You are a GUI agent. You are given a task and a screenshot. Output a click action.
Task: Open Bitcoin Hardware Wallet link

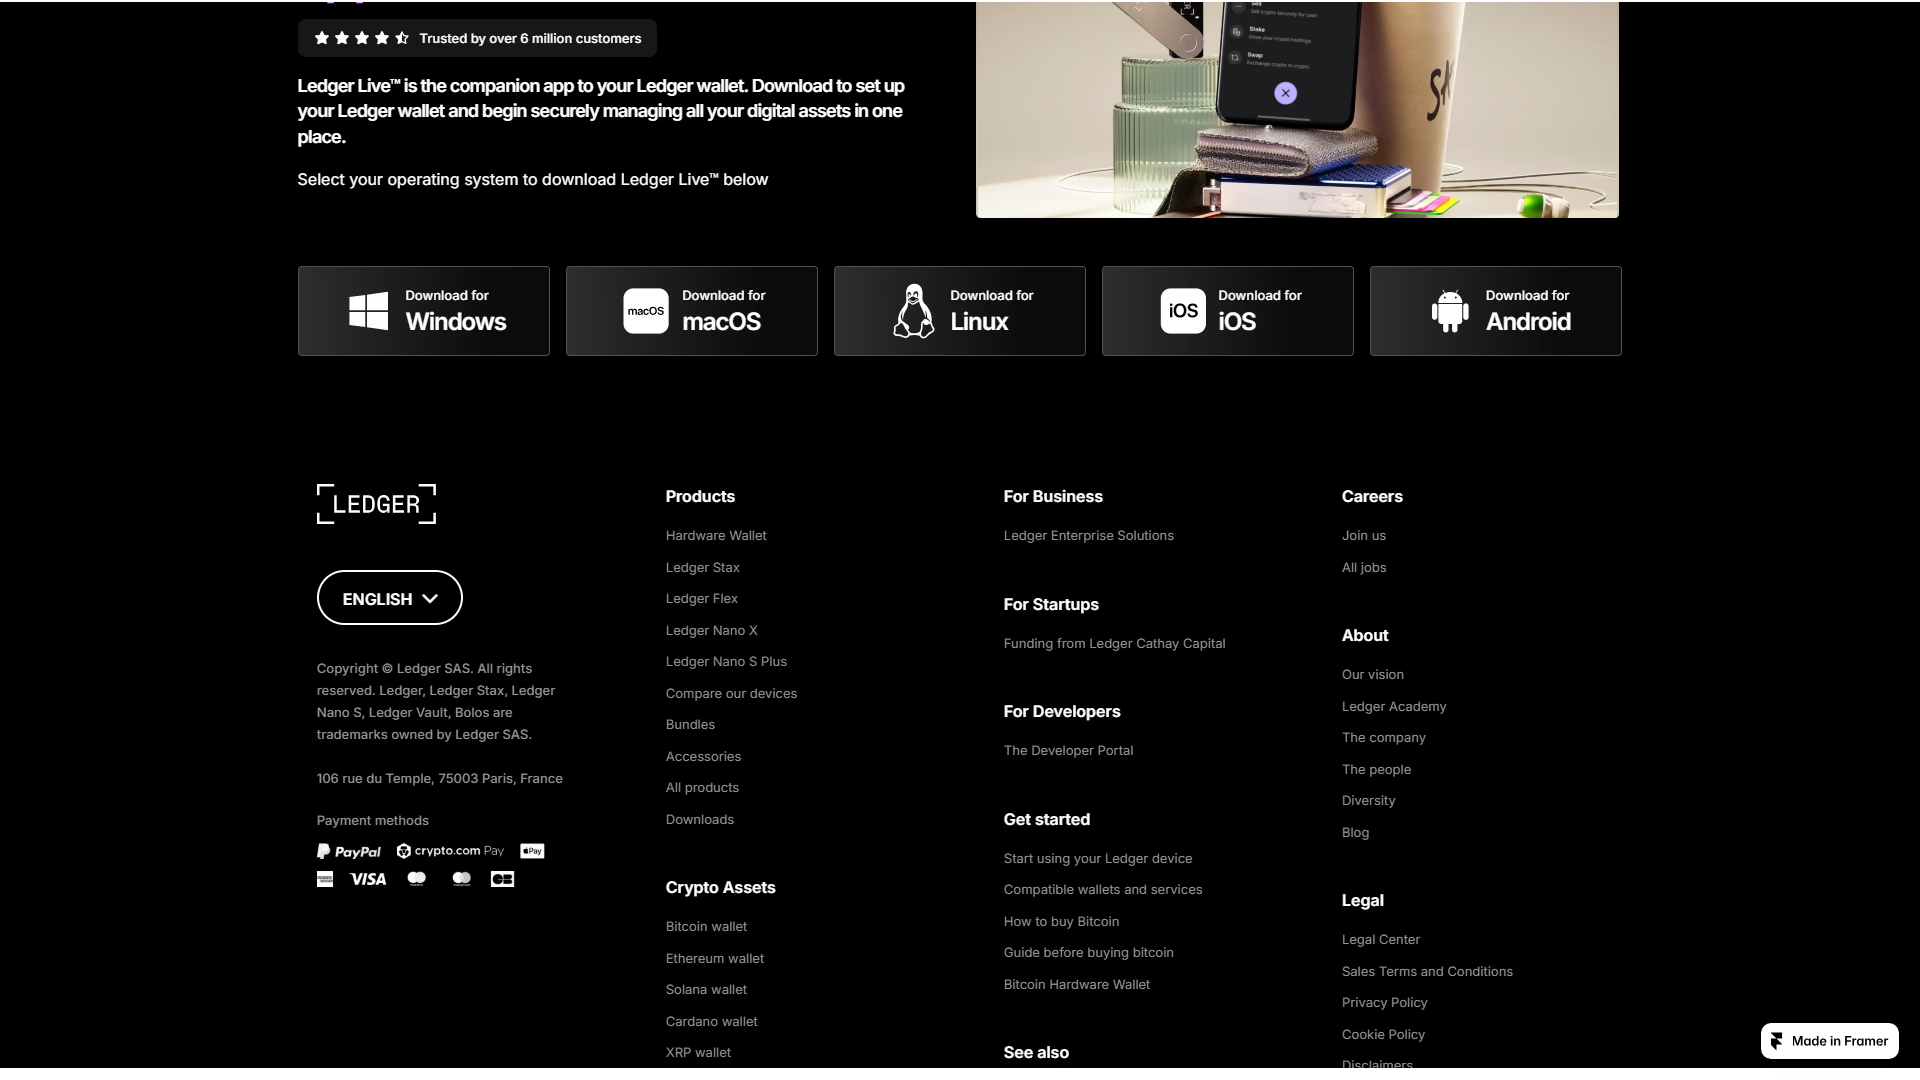pos(1077,985)
